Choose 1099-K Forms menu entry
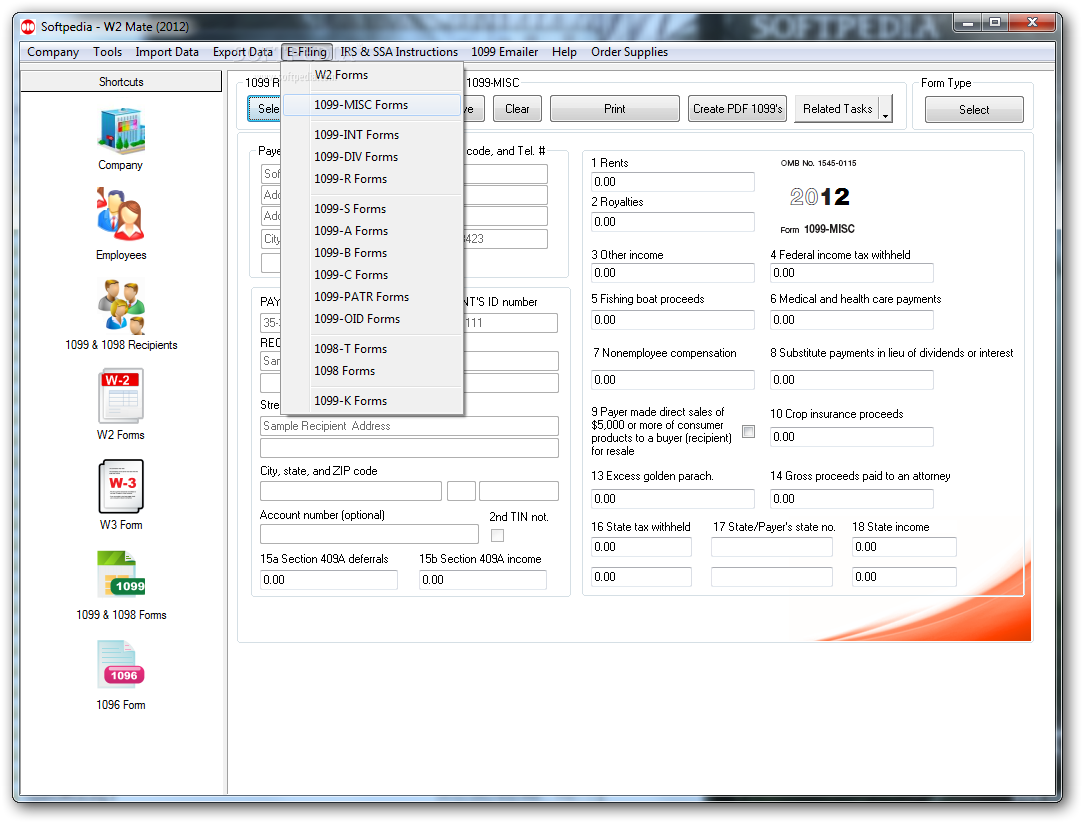This screenshot has width=1083, height=823. click(373, 400)
